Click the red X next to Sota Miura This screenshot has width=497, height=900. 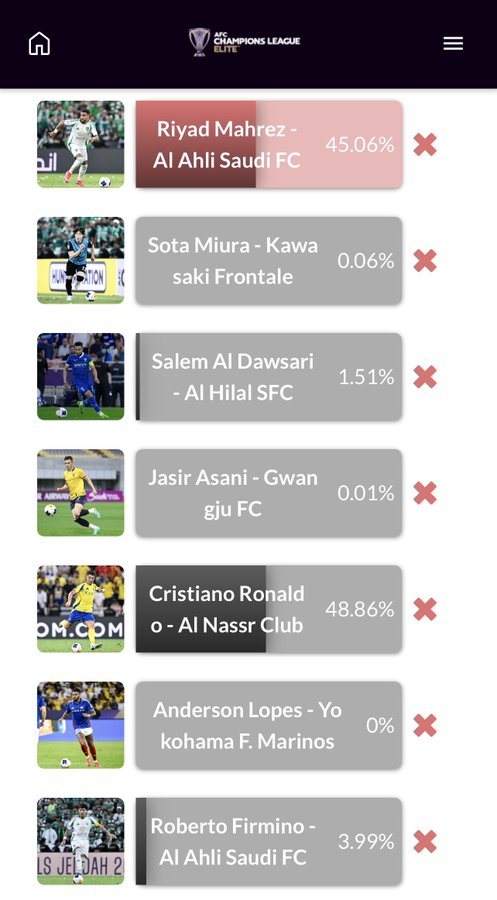pyautogui.click(x=425, y=261)
